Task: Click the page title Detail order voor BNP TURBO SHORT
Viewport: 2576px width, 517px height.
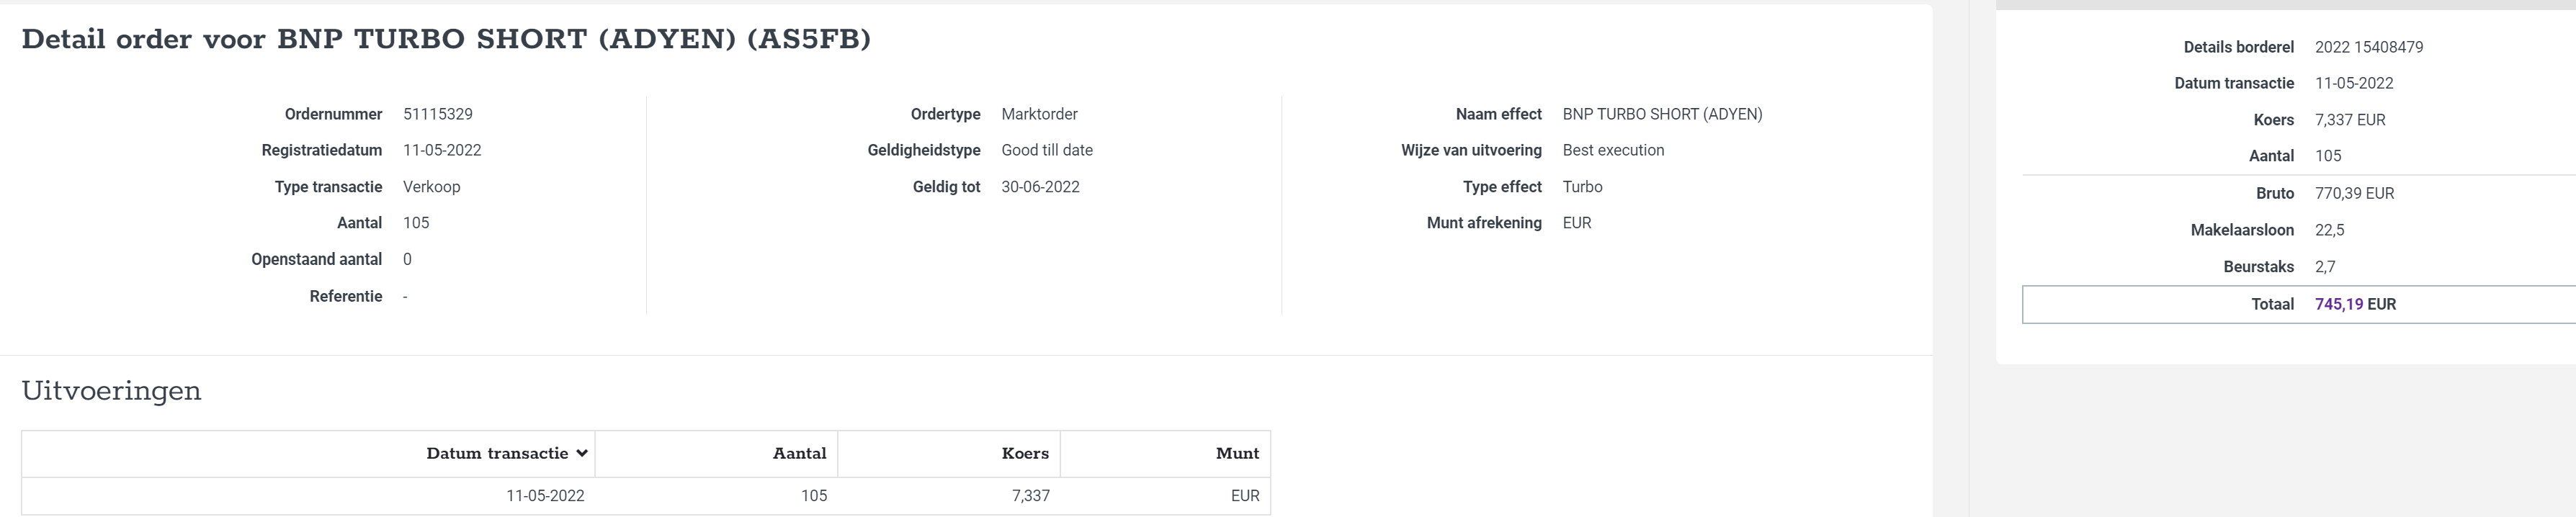Action: [x=446, y=39]
